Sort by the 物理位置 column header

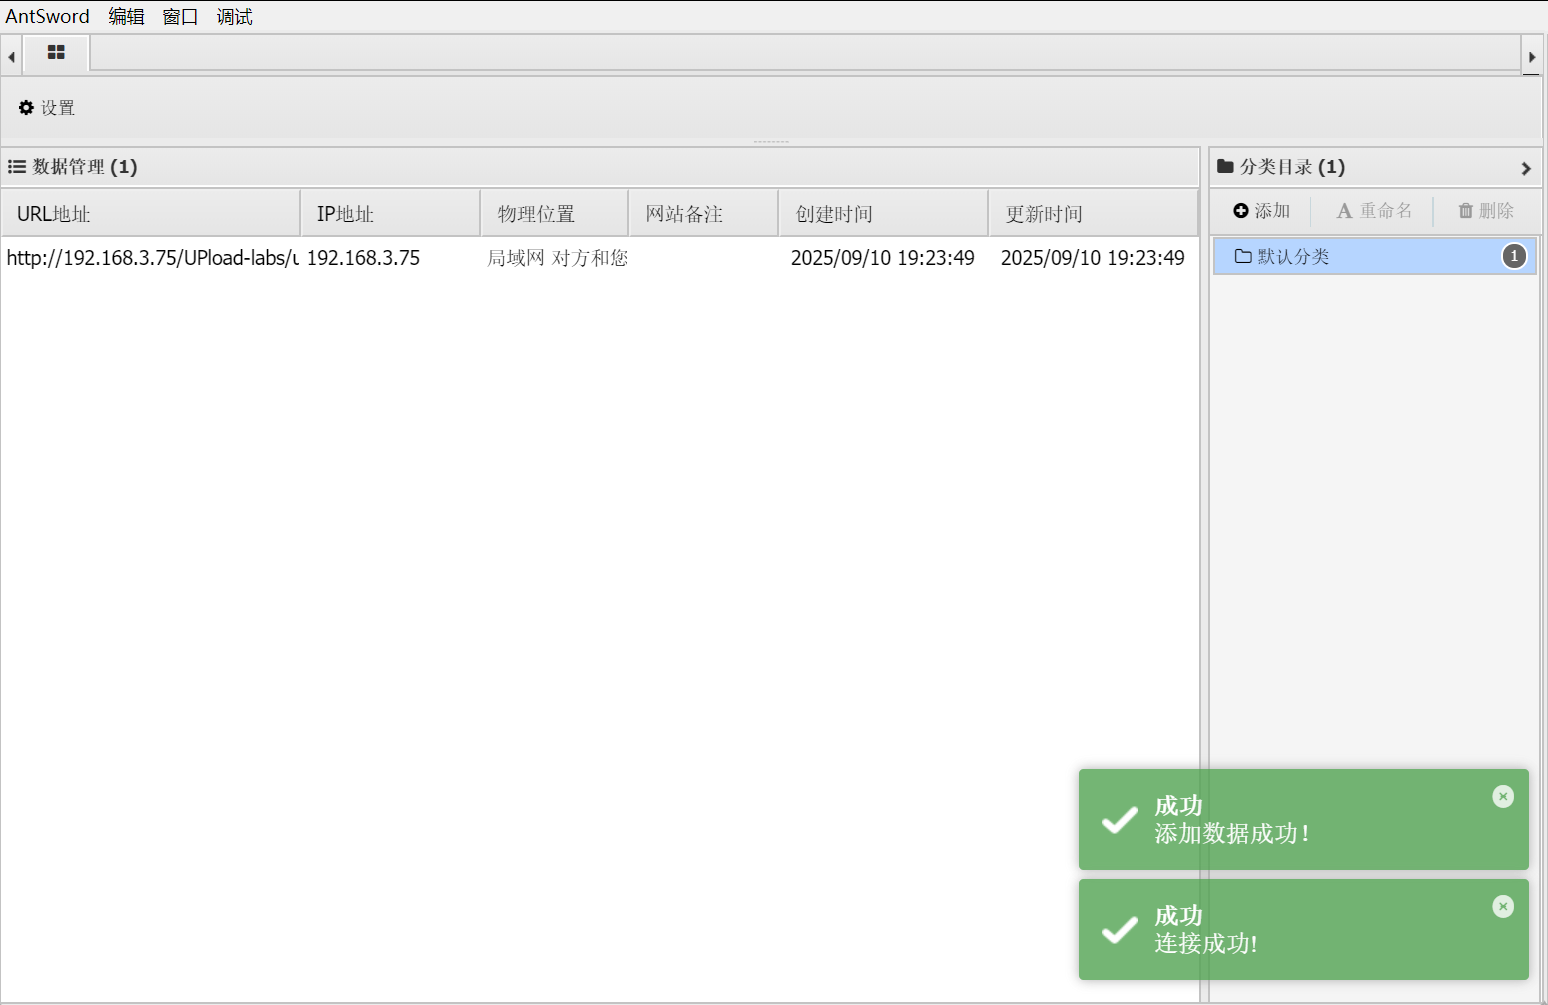click(x=554, y=213)
